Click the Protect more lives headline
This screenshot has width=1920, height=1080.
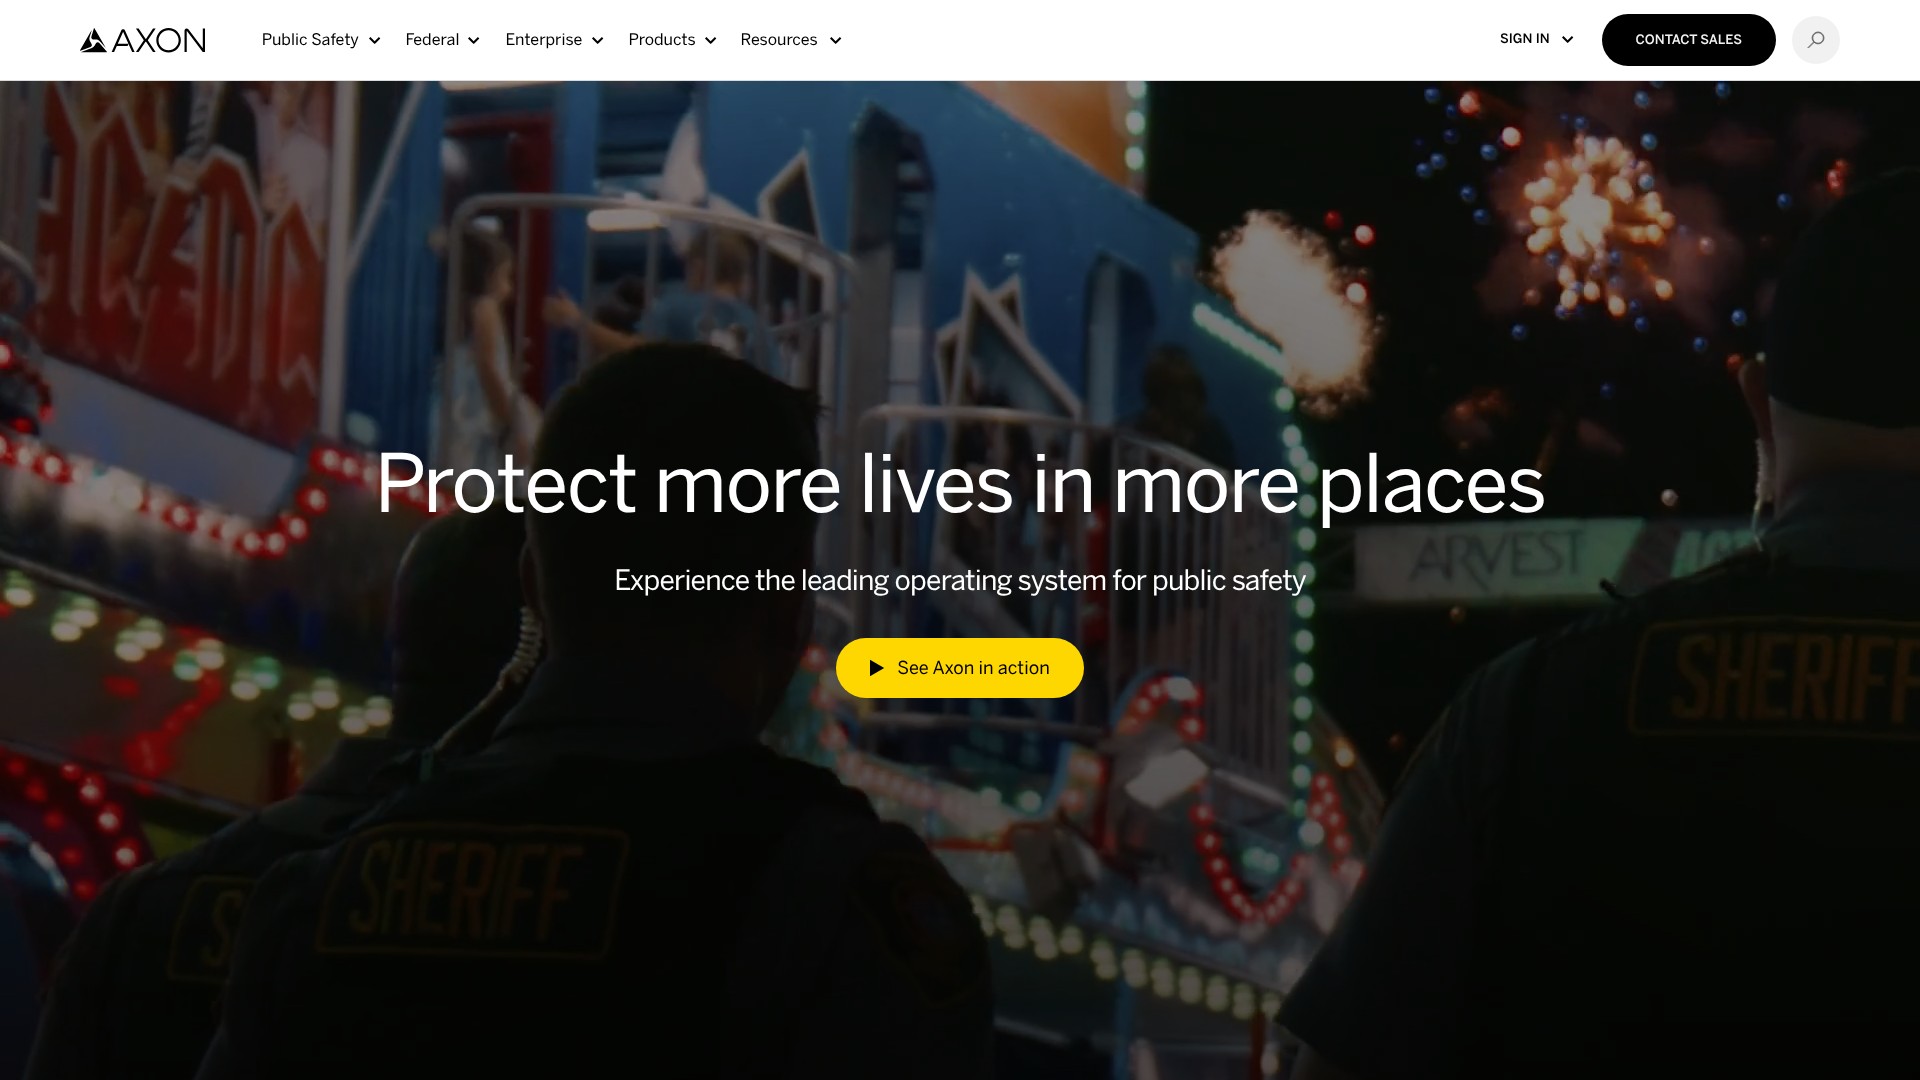point(960,486)
